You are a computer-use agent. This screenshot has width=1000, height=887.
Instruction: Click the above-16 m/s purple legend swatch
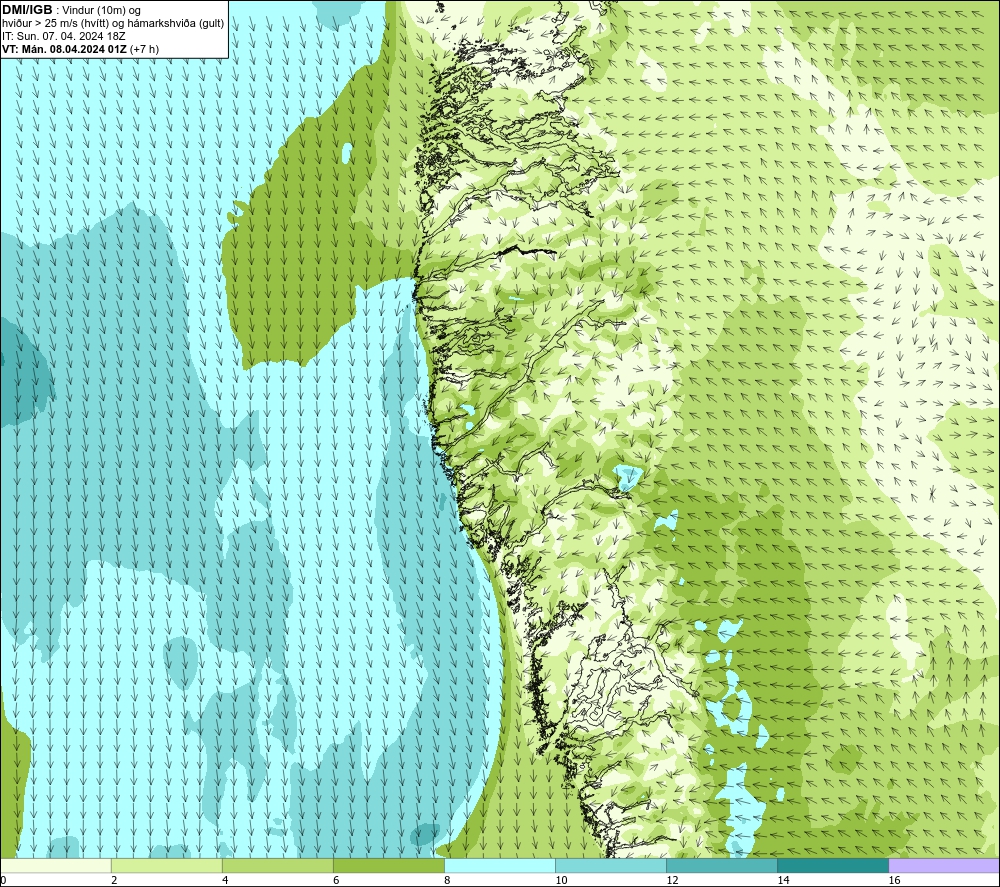pyautogui.click(x=944, y=865)
